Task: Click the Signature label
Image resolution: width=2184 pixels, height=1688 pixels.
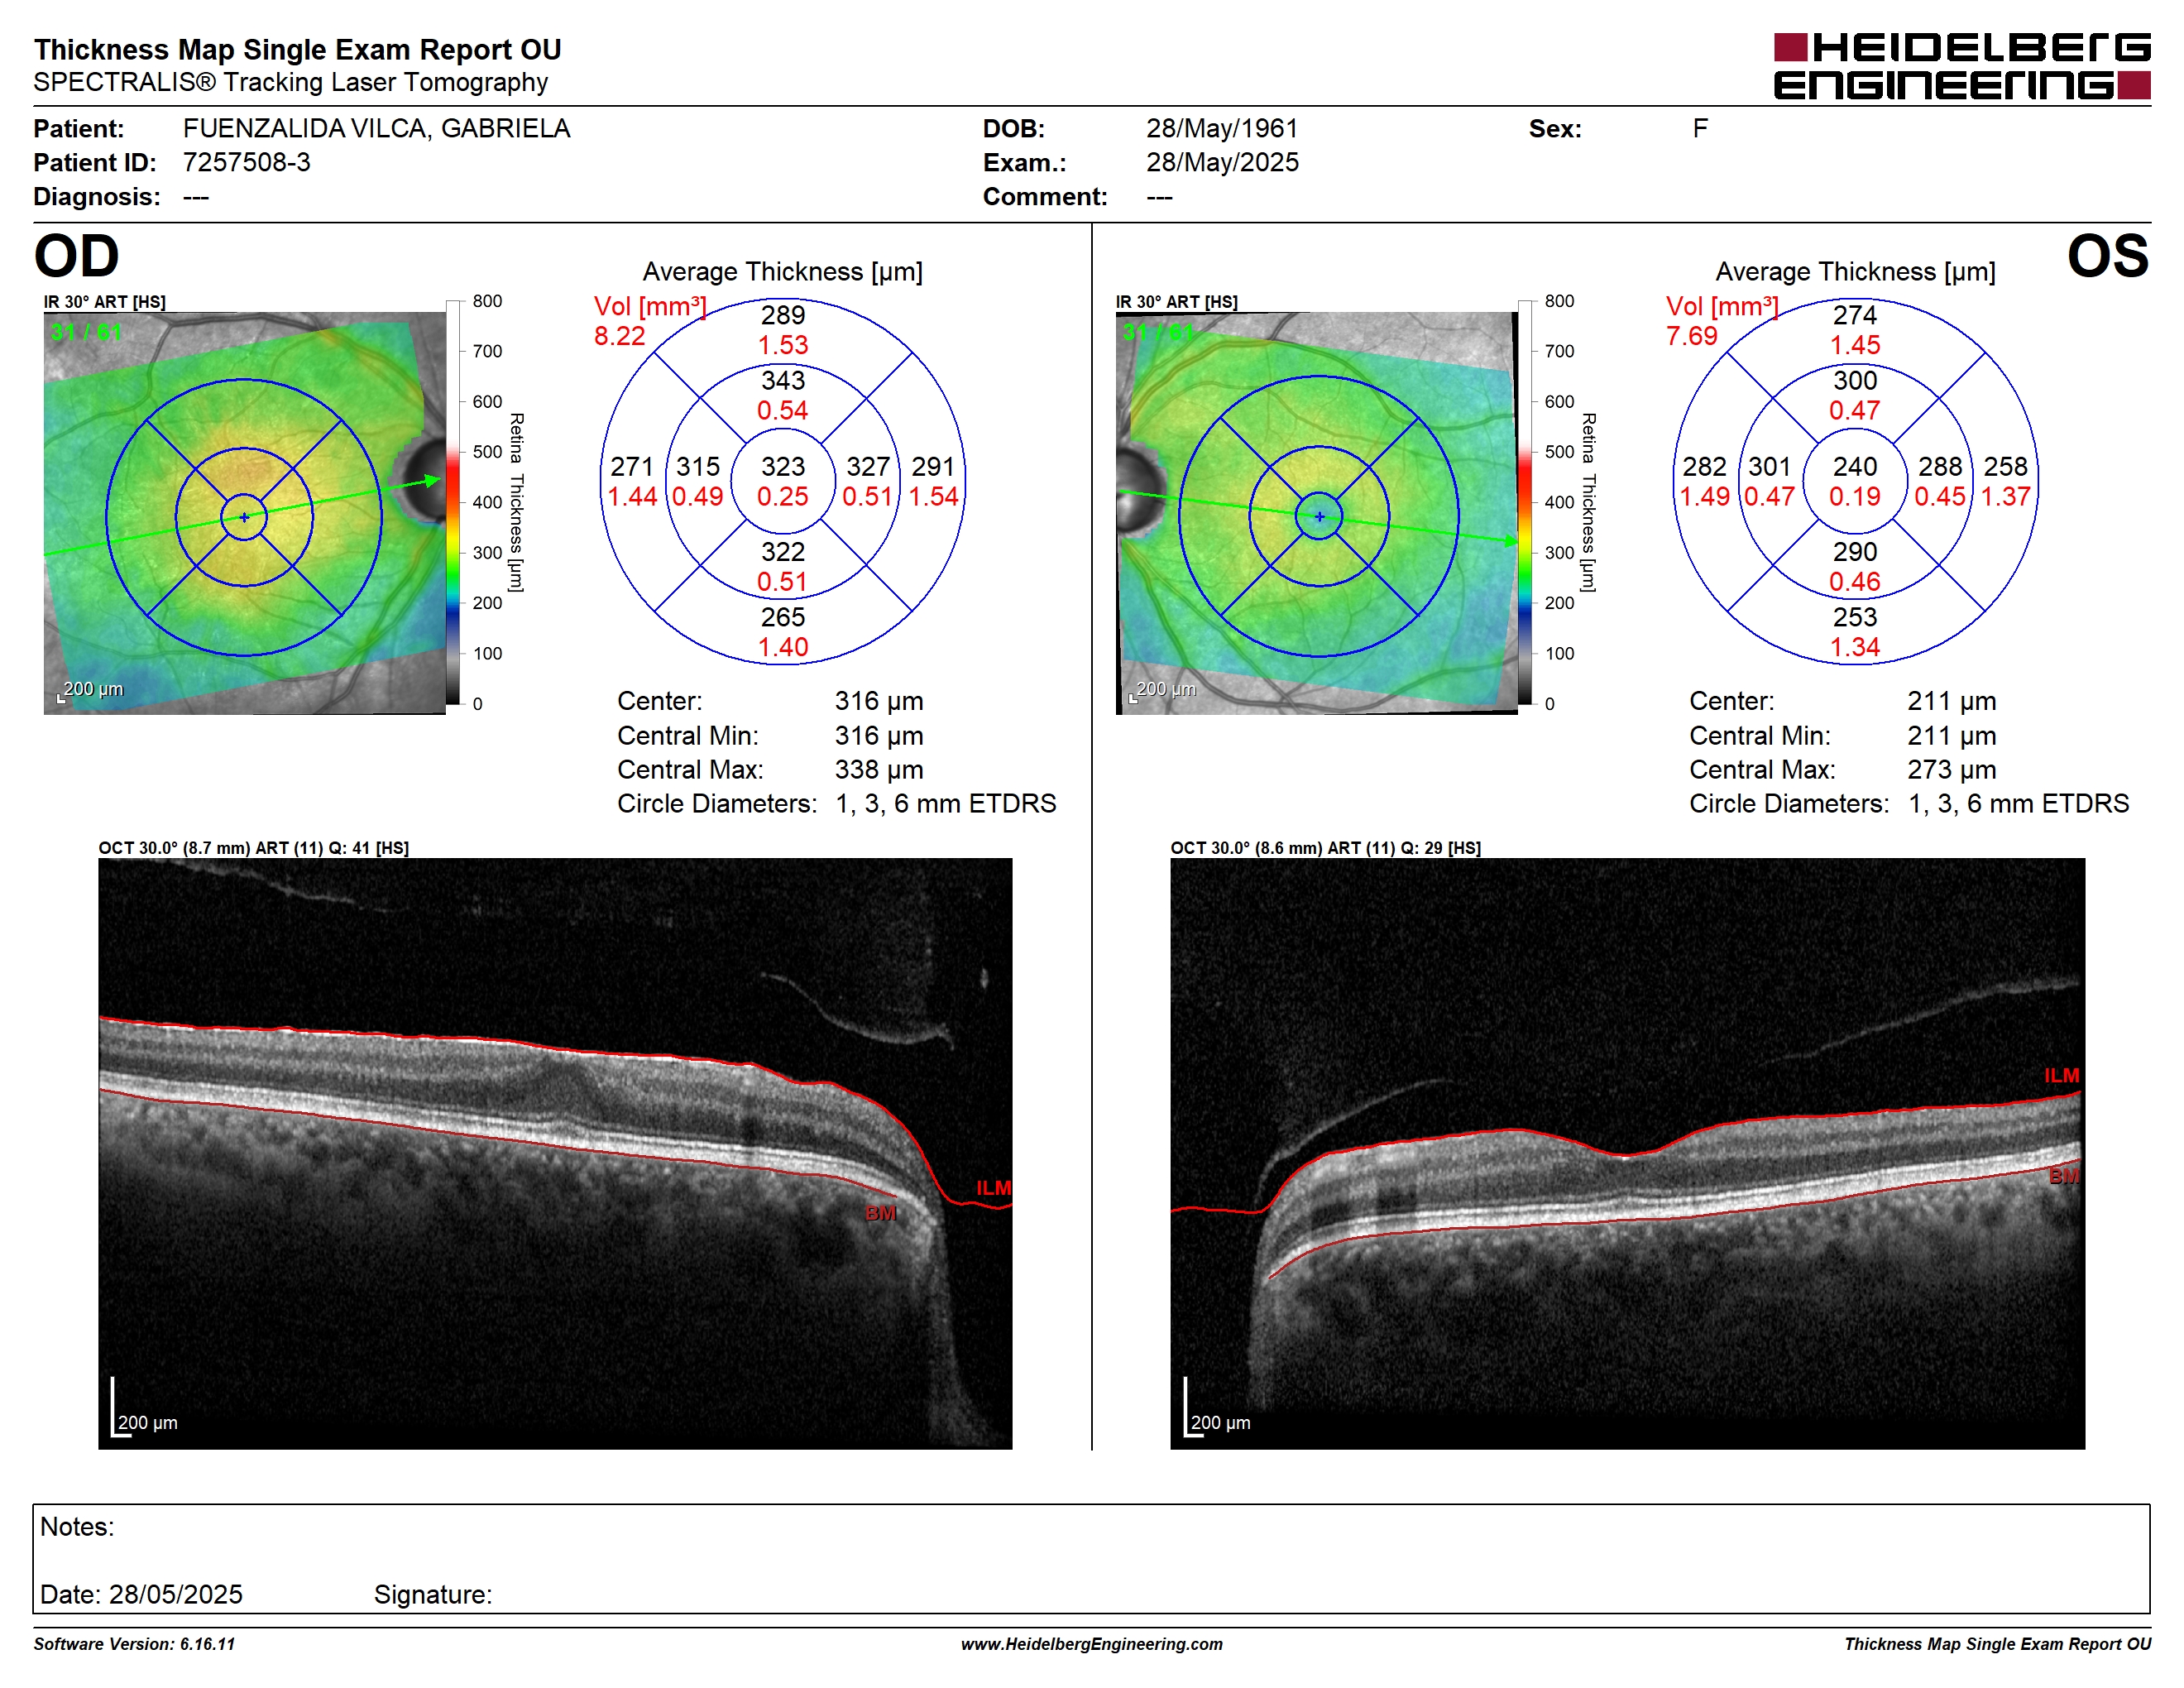Action: 433,1594
